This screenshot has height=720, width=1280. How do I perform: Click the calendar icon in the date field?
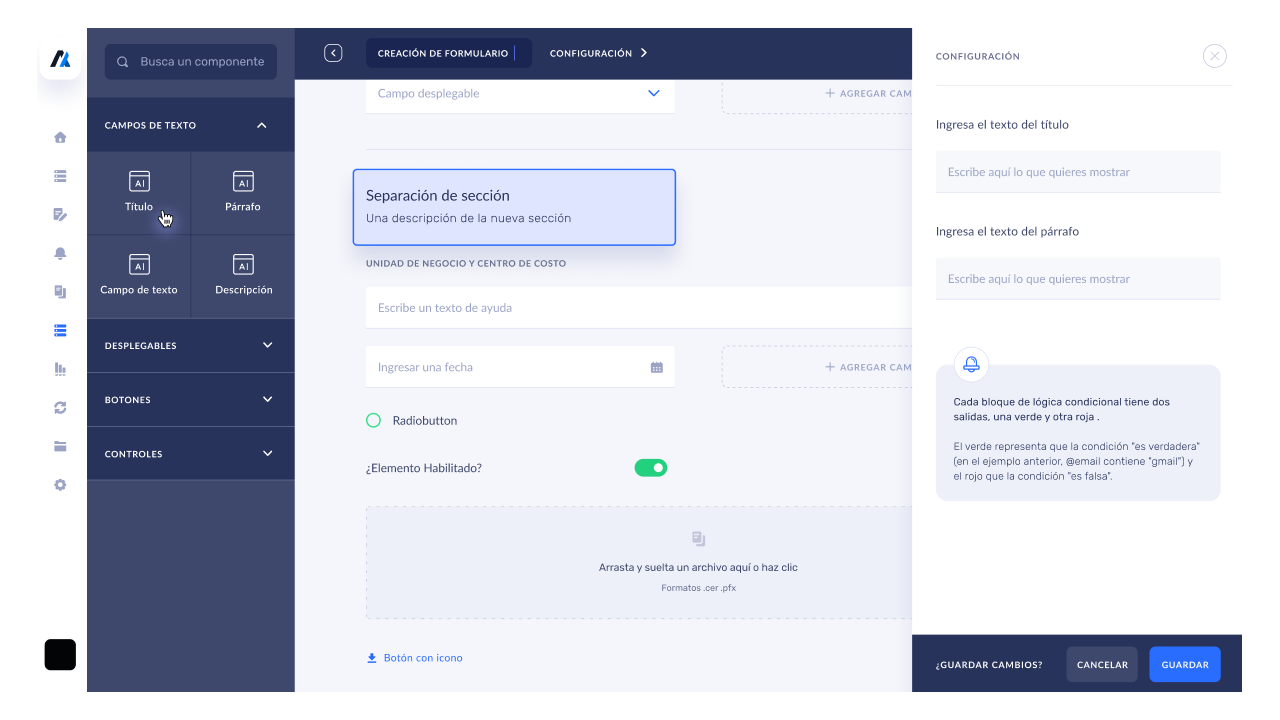tap(657, 367)
